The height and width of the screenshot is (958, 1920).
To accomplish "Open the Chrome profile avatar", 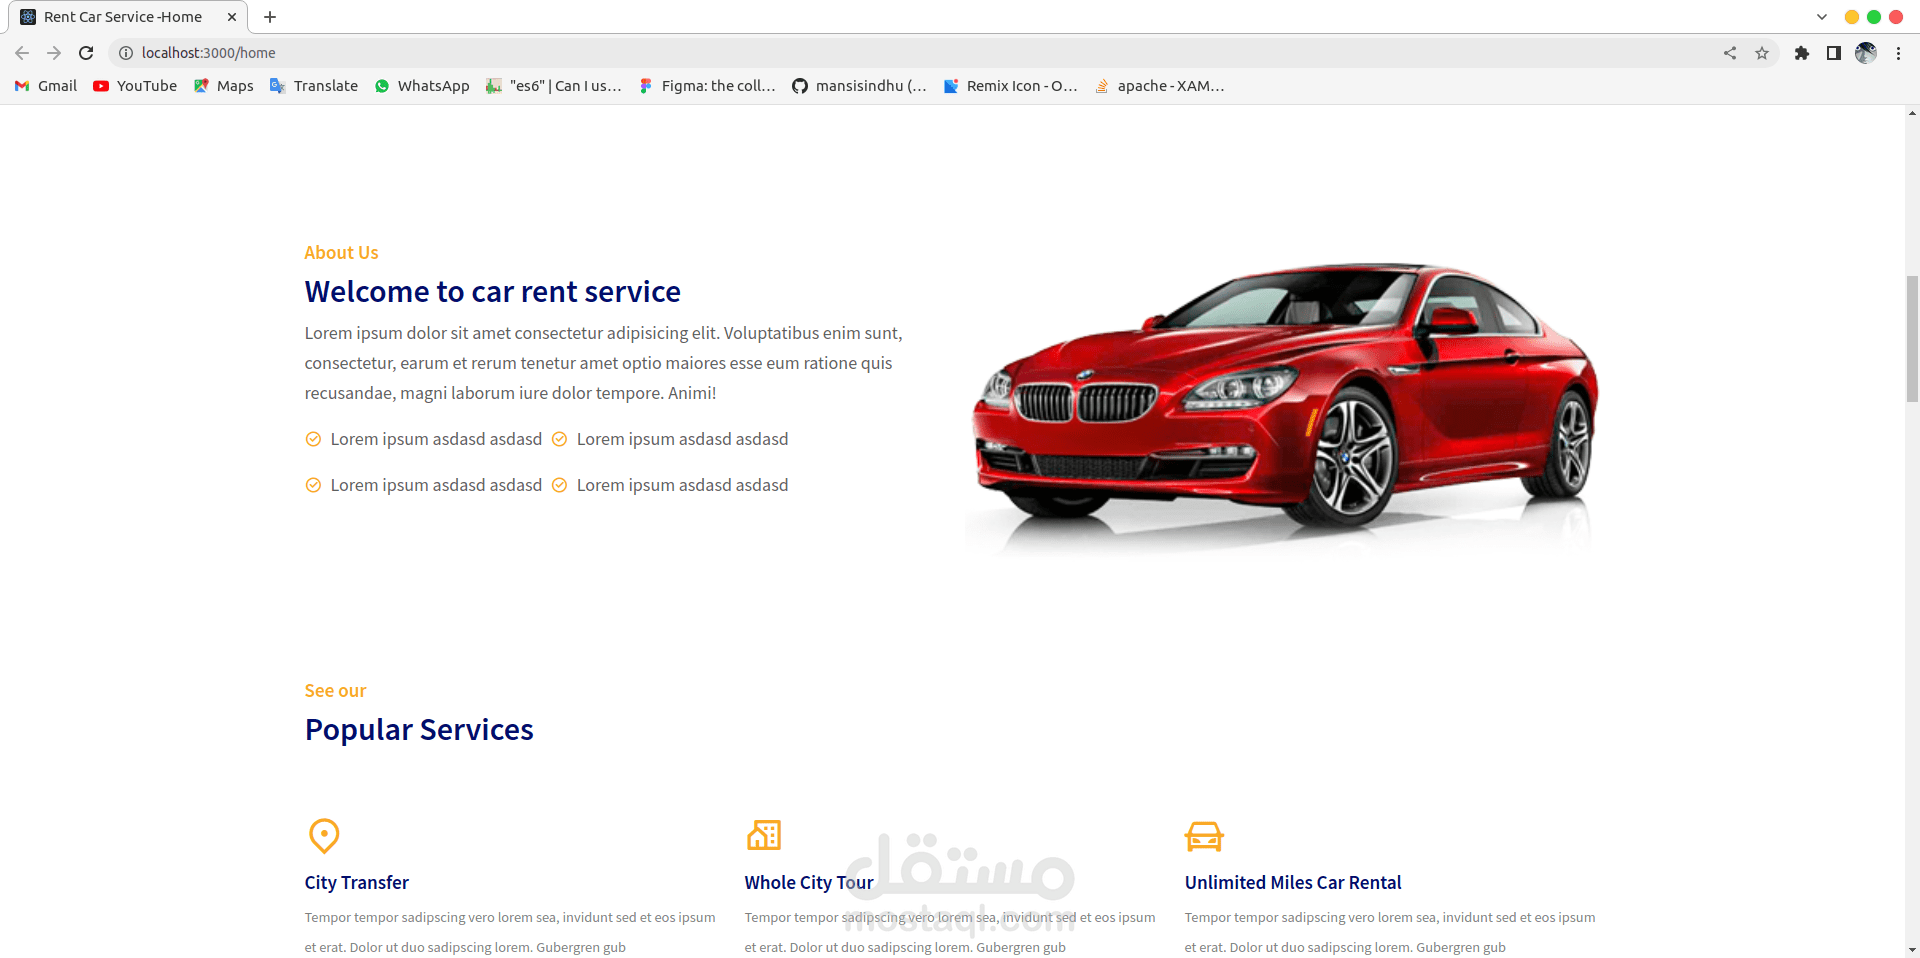I will coord(1866,53).
